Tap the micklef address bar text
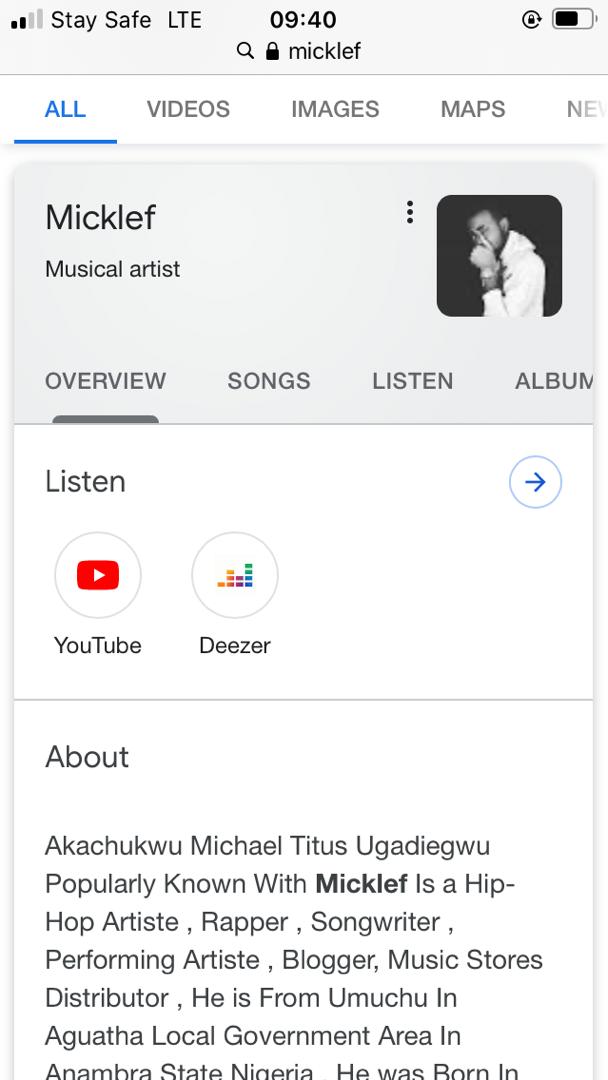 (x=324, y=51)
